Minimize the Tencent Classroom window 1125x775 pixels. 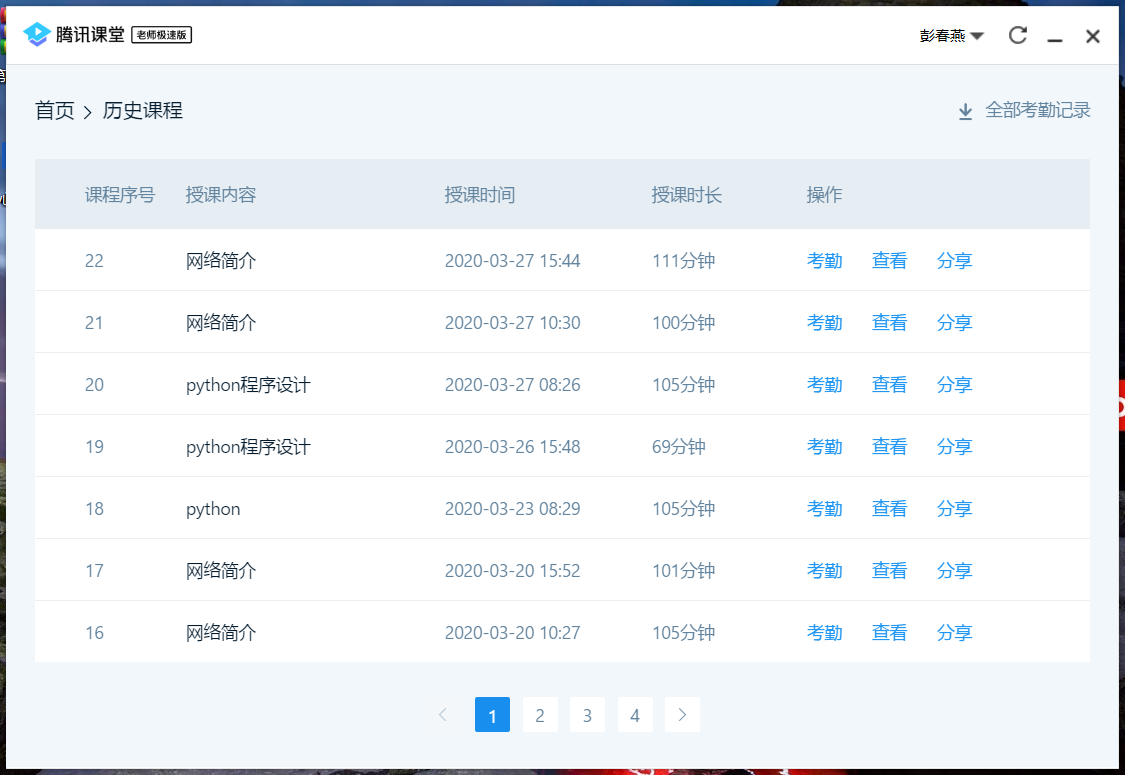(x=1054, y=37)
